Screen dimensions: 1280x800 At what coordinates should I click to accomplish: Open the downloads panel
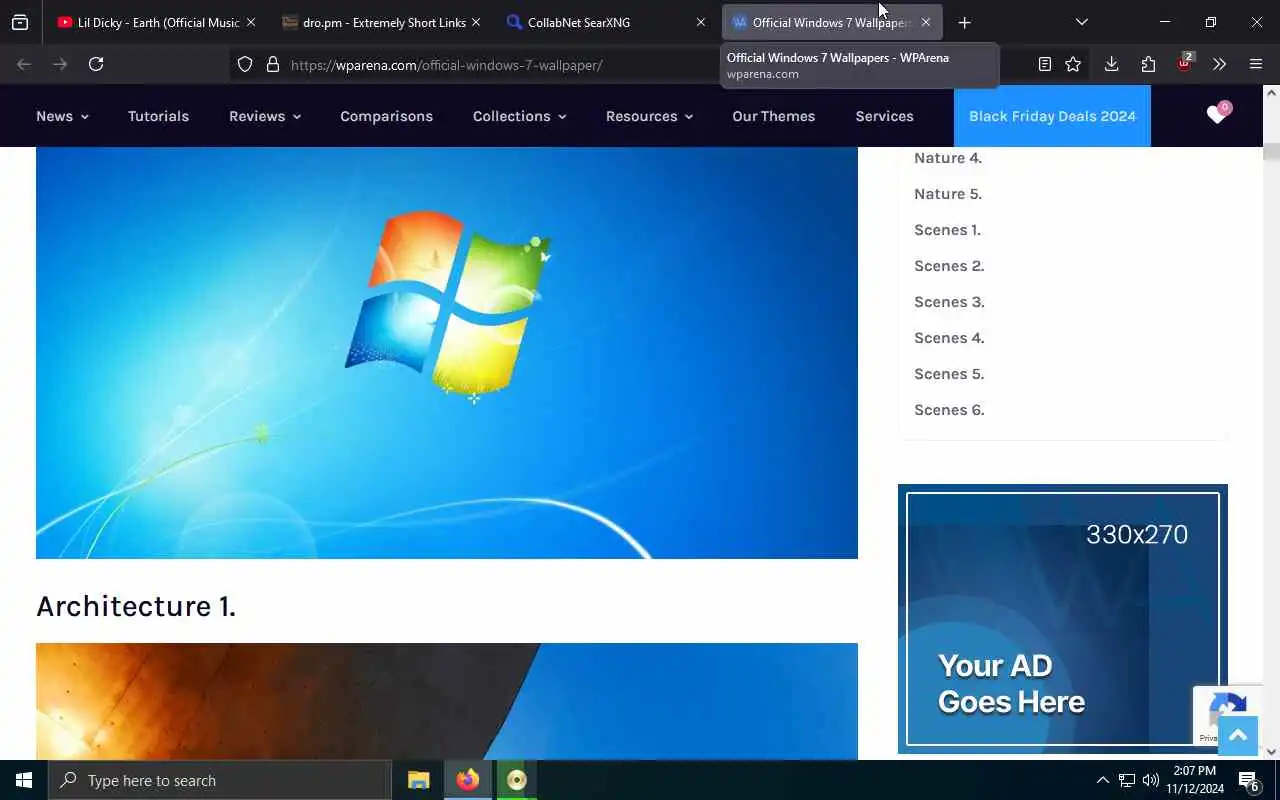point(1111,64)
